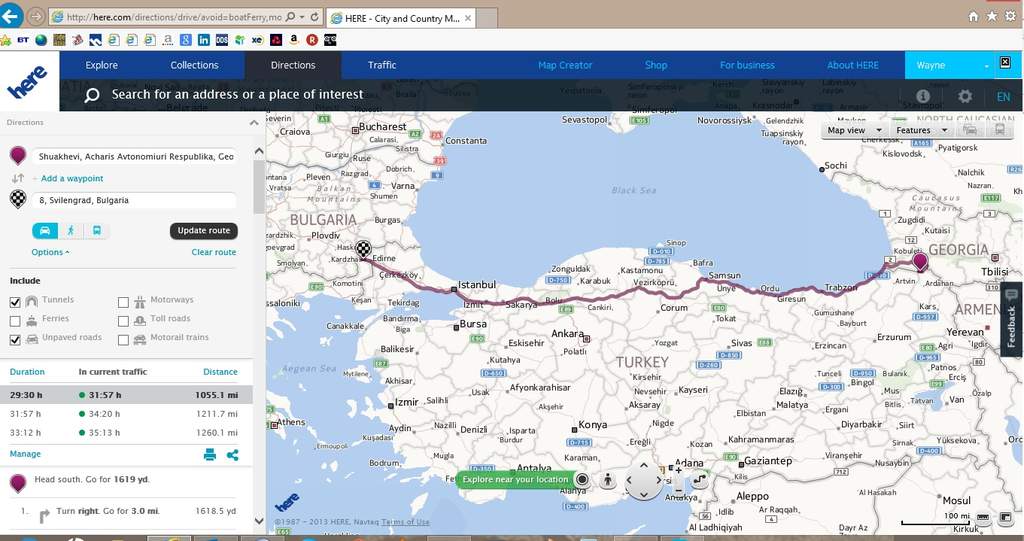Open the Explore tab

102,65
